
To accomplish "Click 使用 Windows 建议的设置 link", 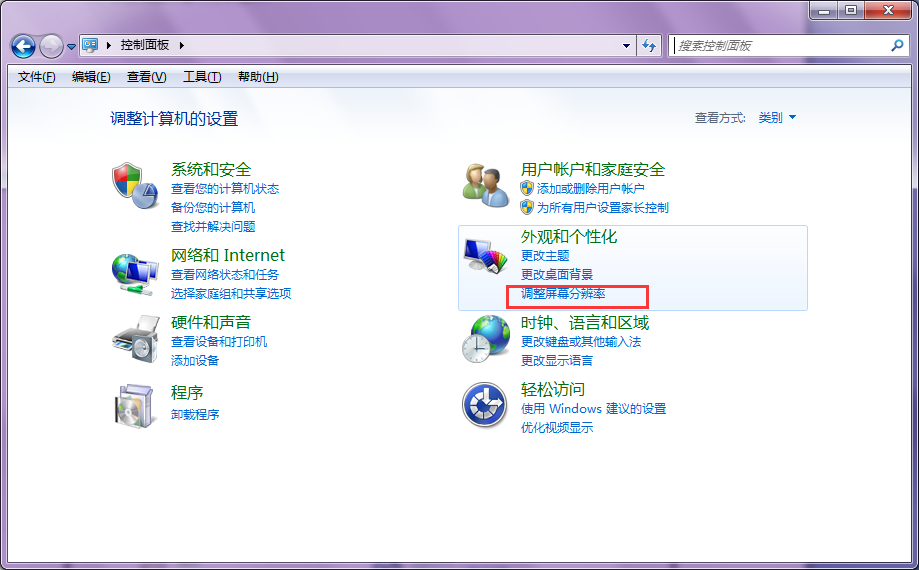I will [593, 409].
